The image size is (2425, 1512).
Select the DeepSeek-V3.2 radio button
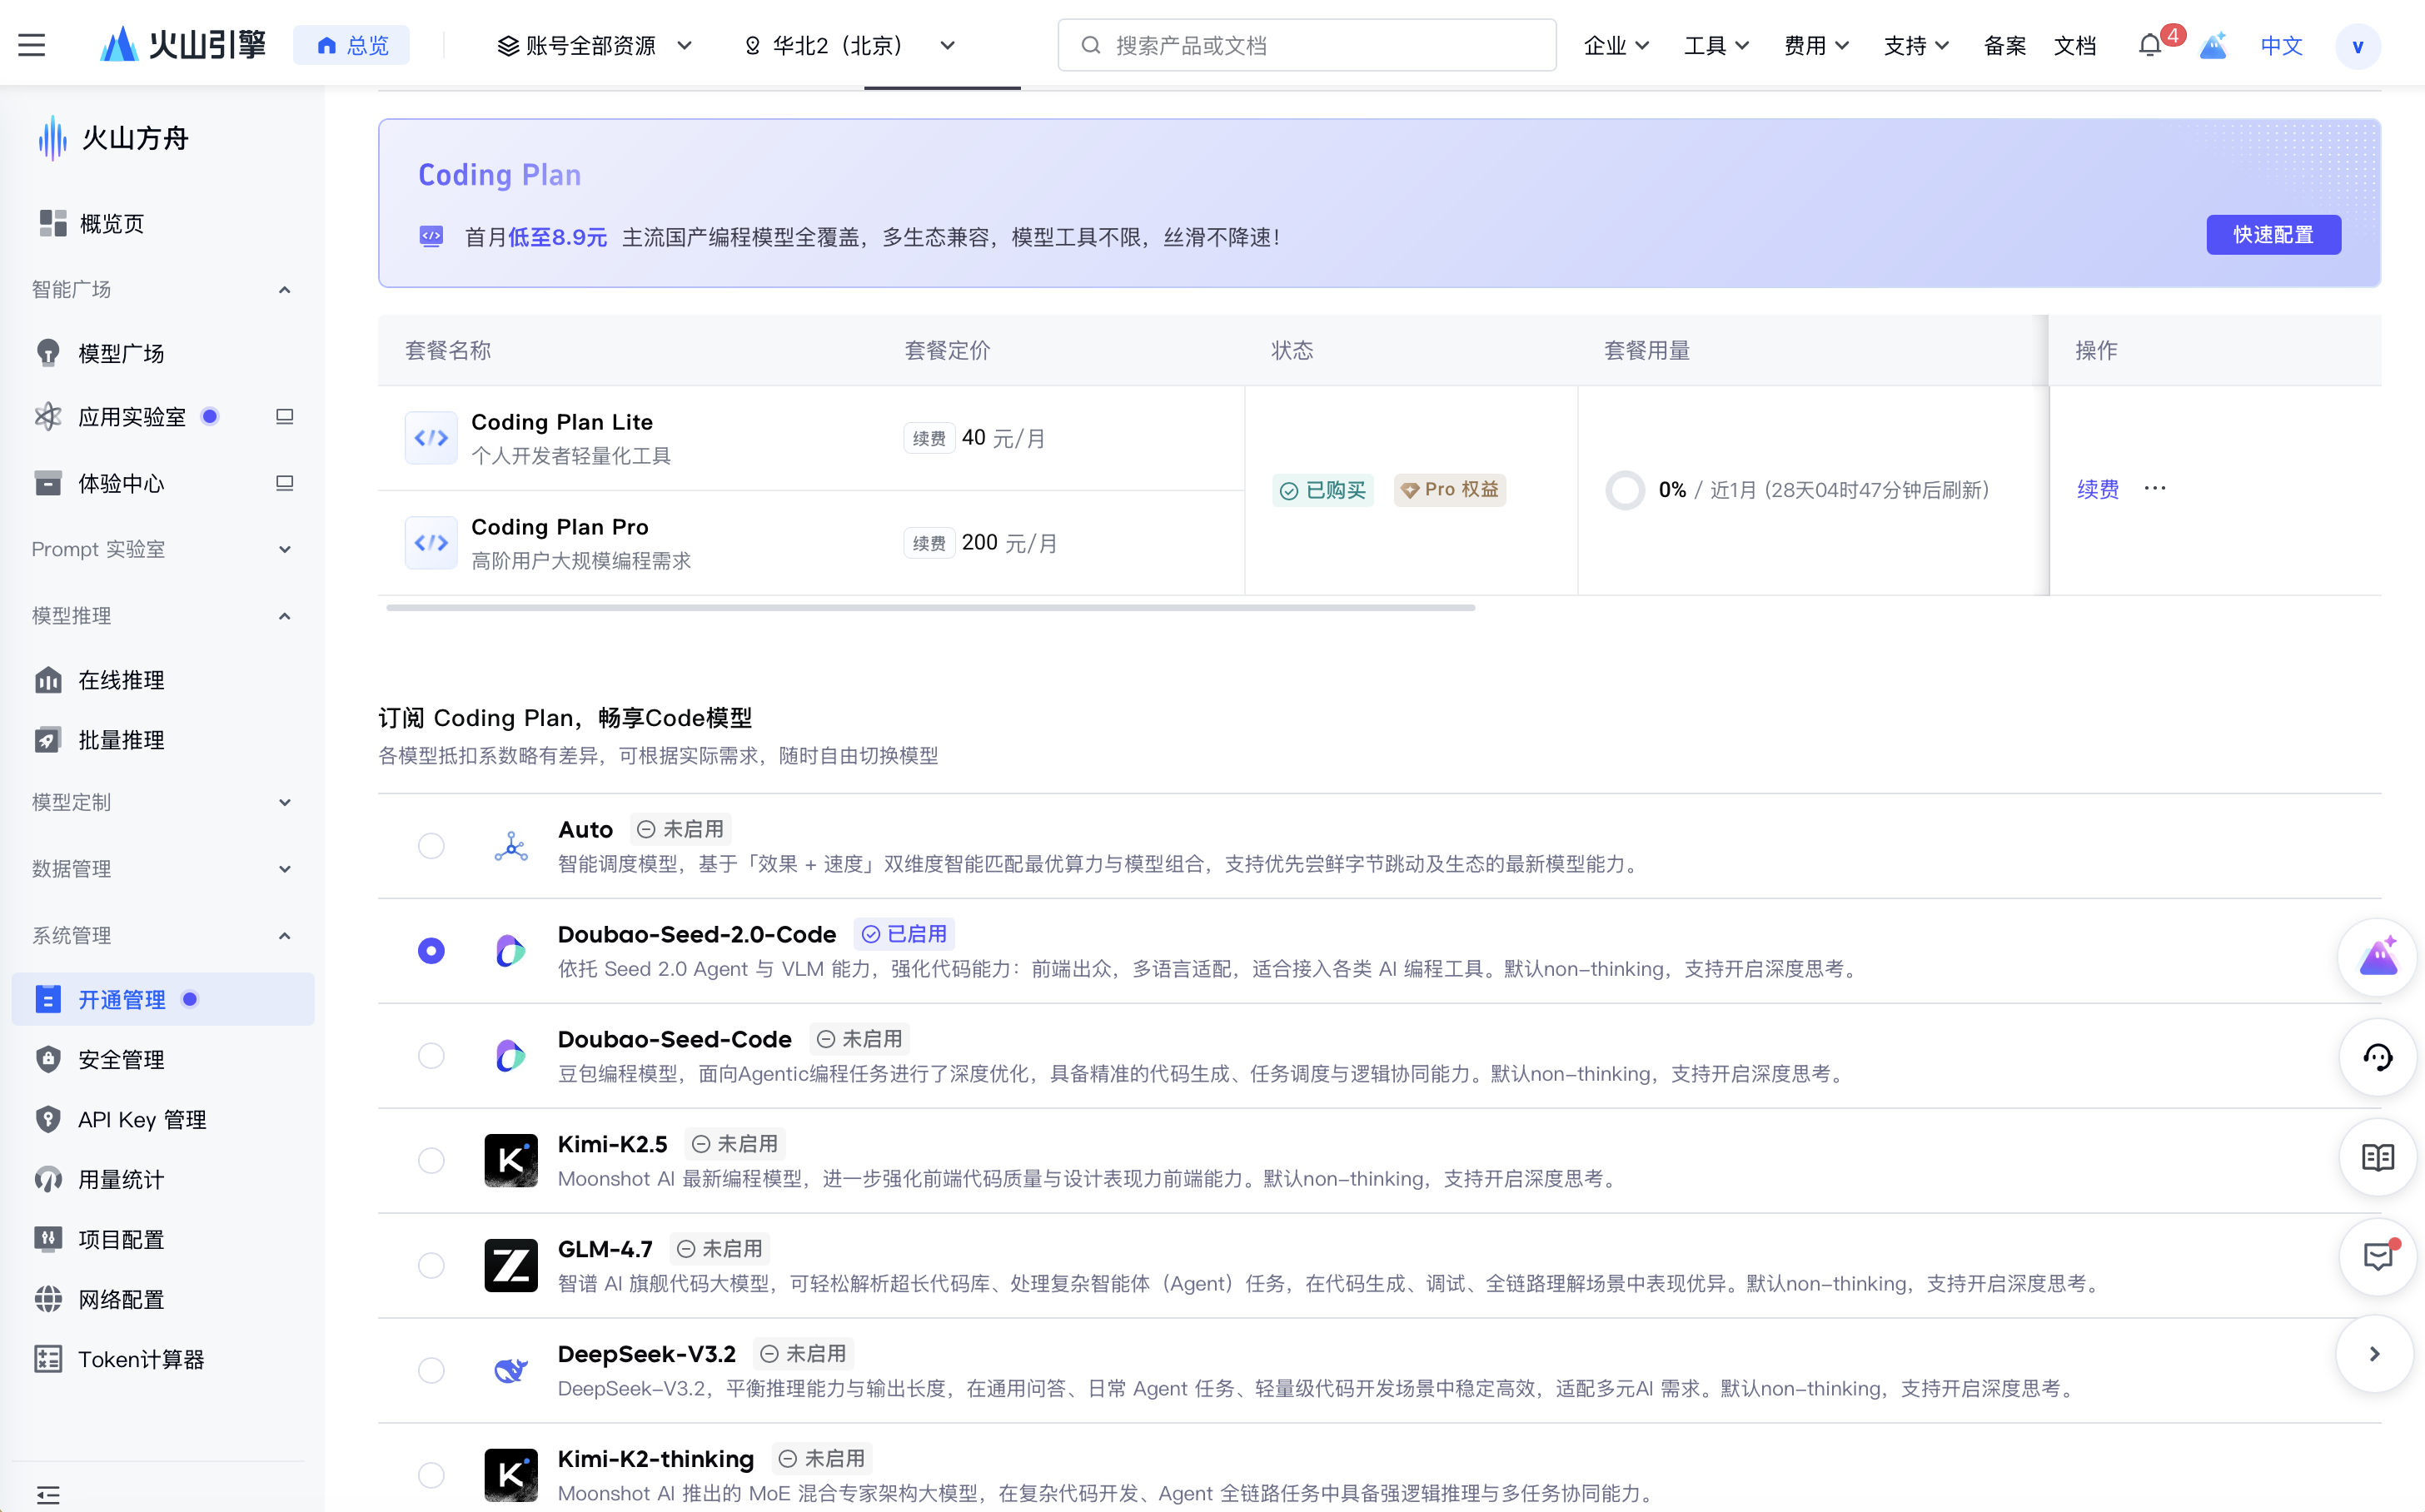point(431,1370)
